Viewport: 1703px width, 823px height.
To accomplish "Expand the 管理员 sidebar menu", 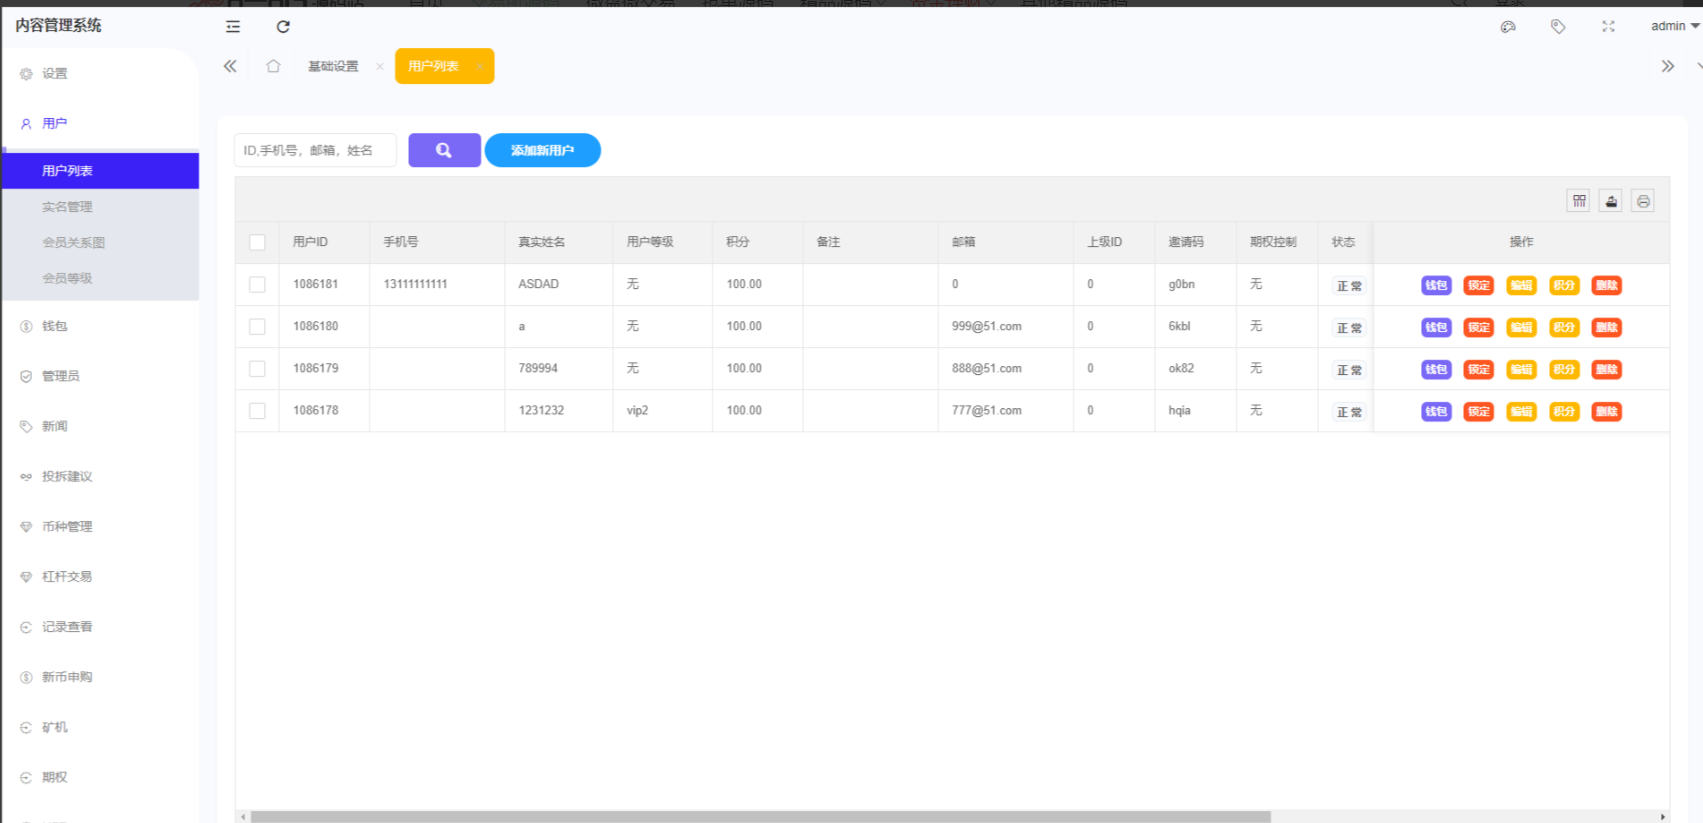I will tap(60, 376).
